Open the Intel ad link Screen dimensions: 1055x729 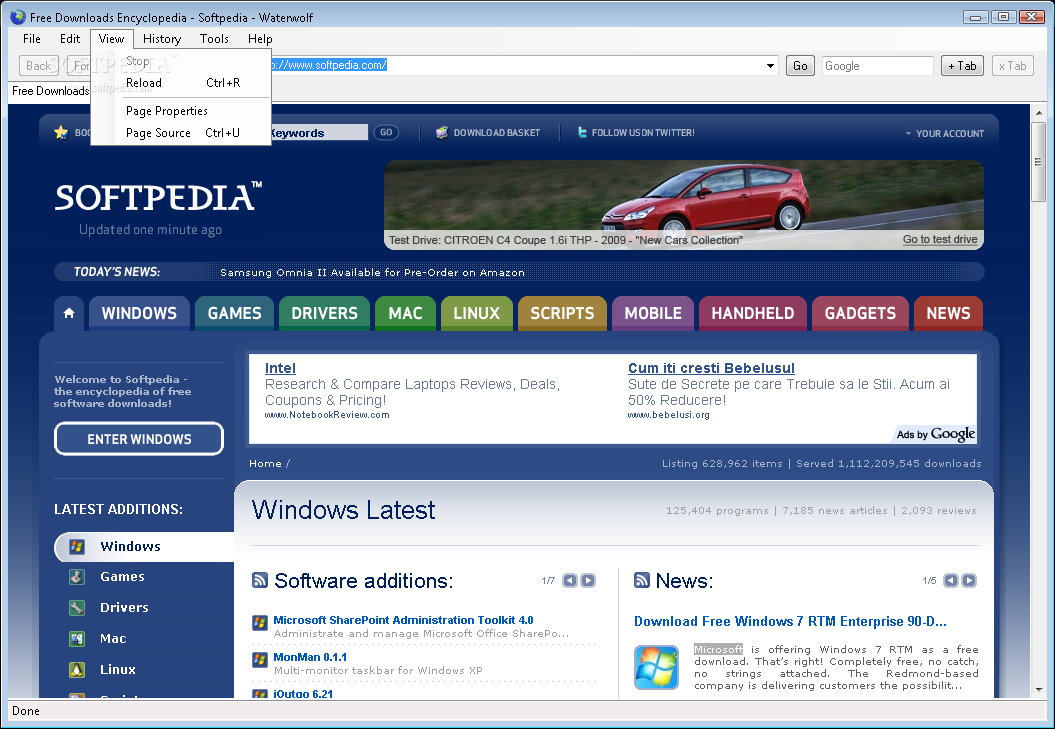pos(280,368)
